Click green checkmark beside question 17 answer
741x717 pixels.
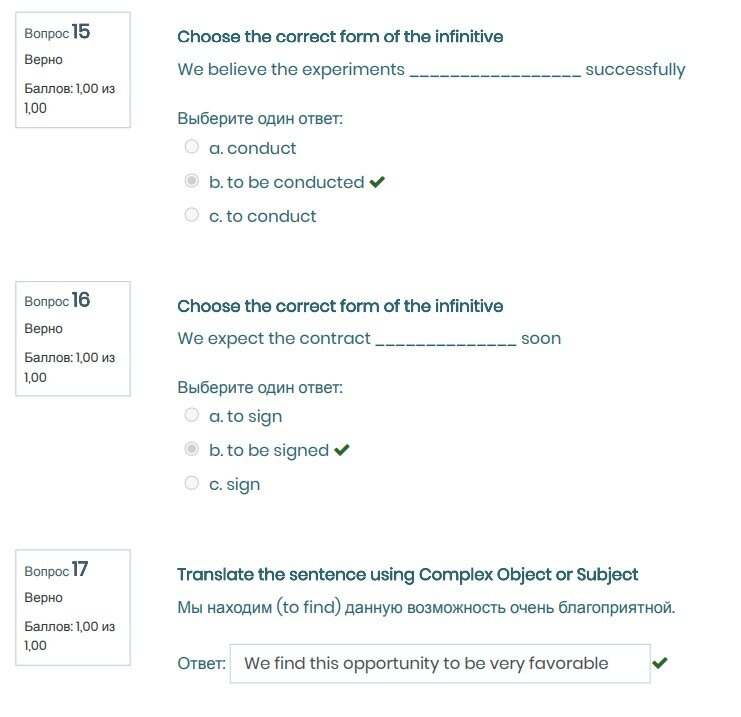coord(659,662)
